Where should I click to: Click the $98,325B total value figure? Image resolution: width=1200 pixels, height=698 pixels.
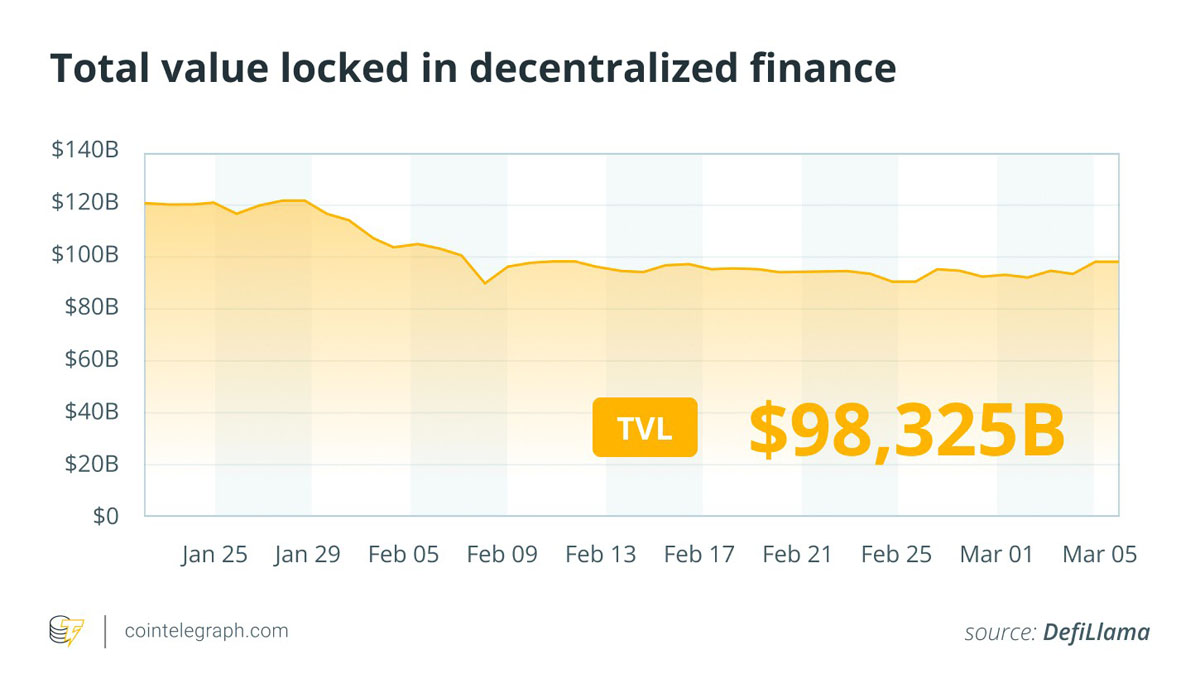906,429
